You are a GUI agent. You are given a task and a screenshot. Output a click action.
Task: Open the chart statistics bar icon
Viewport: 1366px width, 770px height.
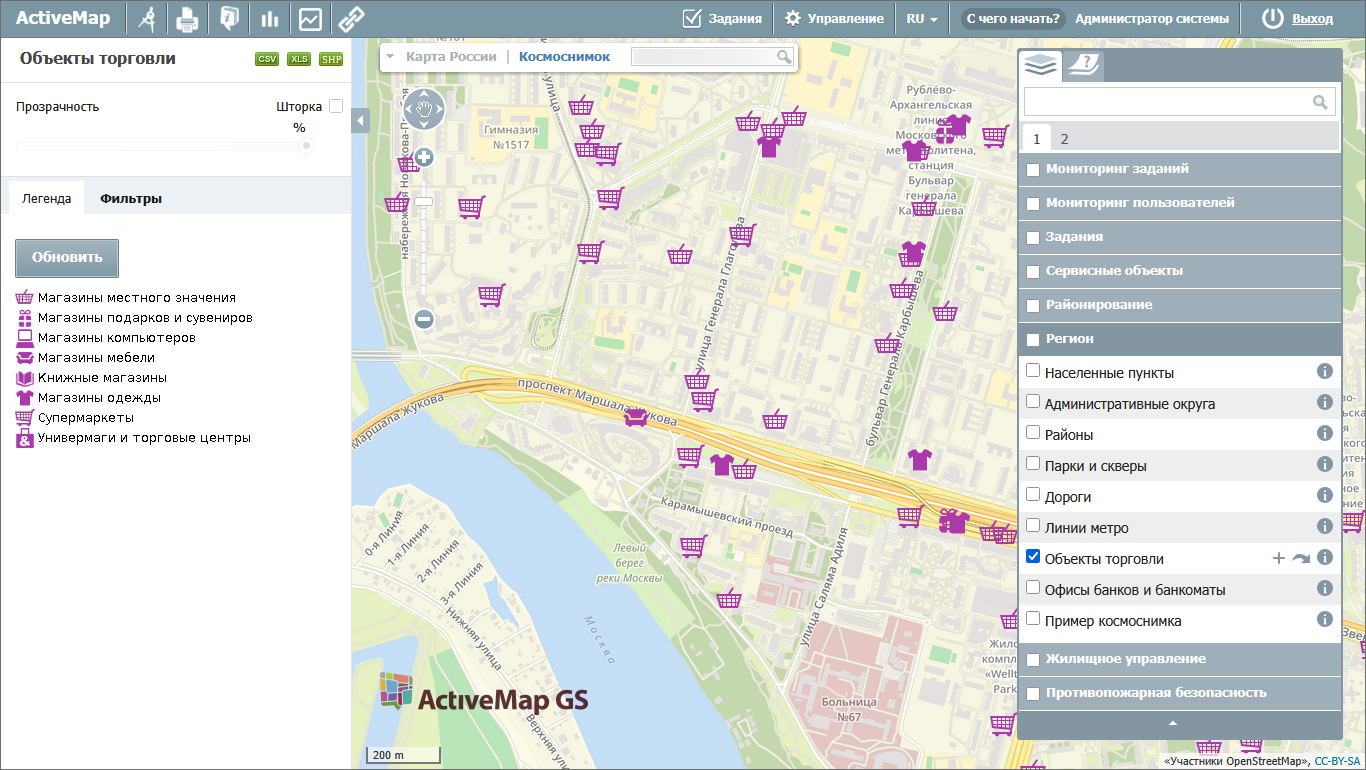[269, 18]
